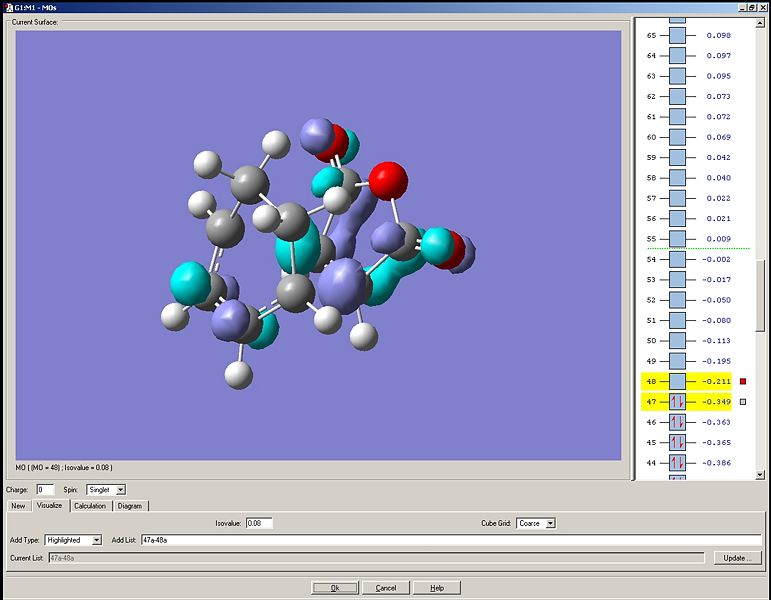Switch to the Calculation tab
The height and width of the screenshot is (600, 771).
pos(90,506)
